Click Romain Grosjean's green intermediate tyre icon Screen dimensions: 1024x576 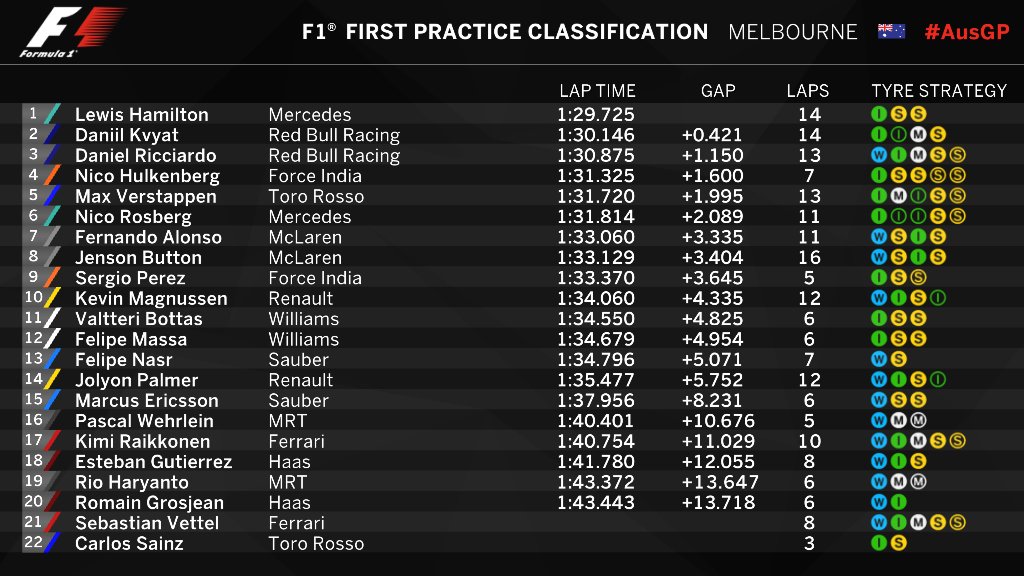tap(899, 502)
